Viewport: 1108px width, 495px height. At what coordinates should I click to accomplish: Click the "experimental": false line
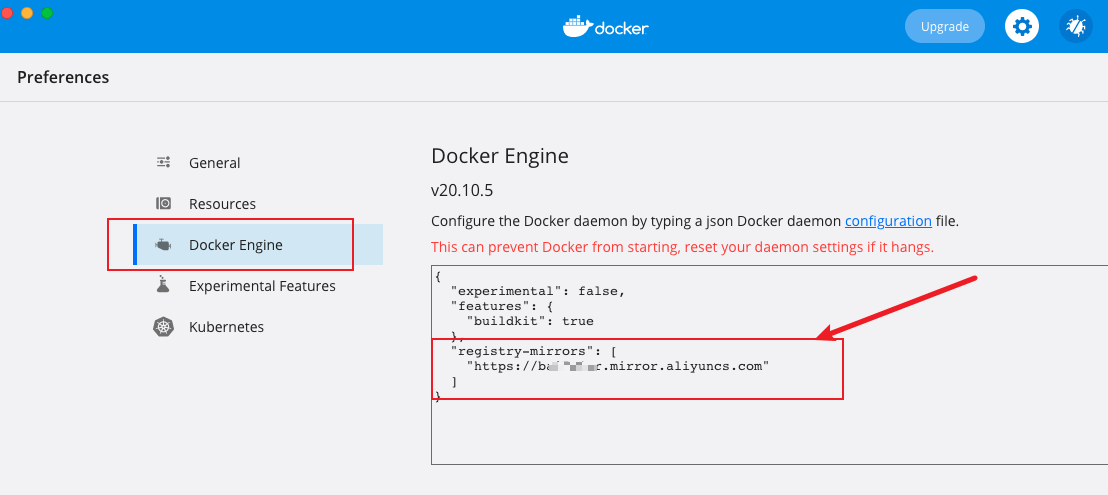[539, 290]
